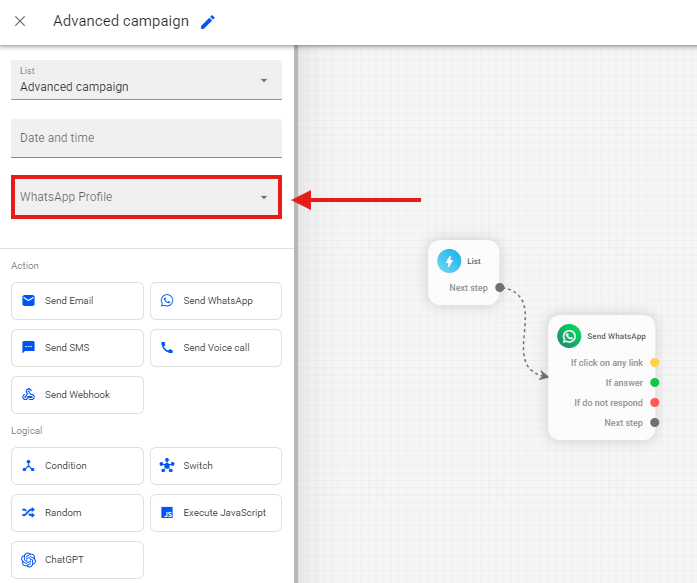Viewport: 697px width, 583px height.
Task: Add a Send WhatsApp action
Action: (x=216, y=301)
